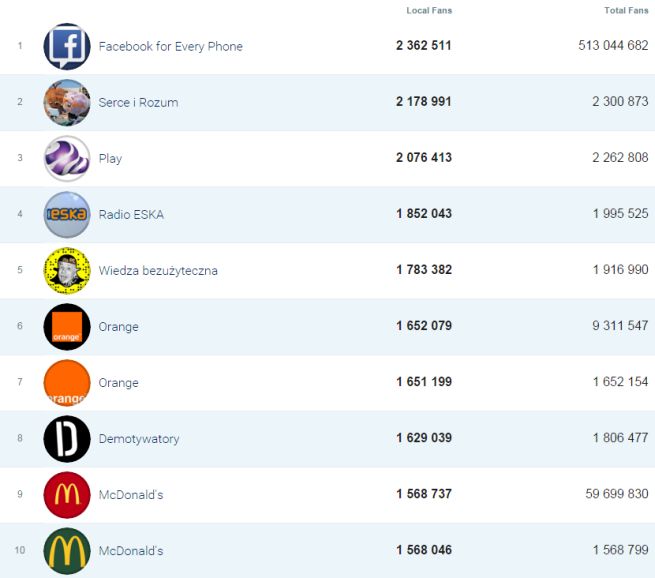Open the Demotywatory logo icon

click(67, 438)
